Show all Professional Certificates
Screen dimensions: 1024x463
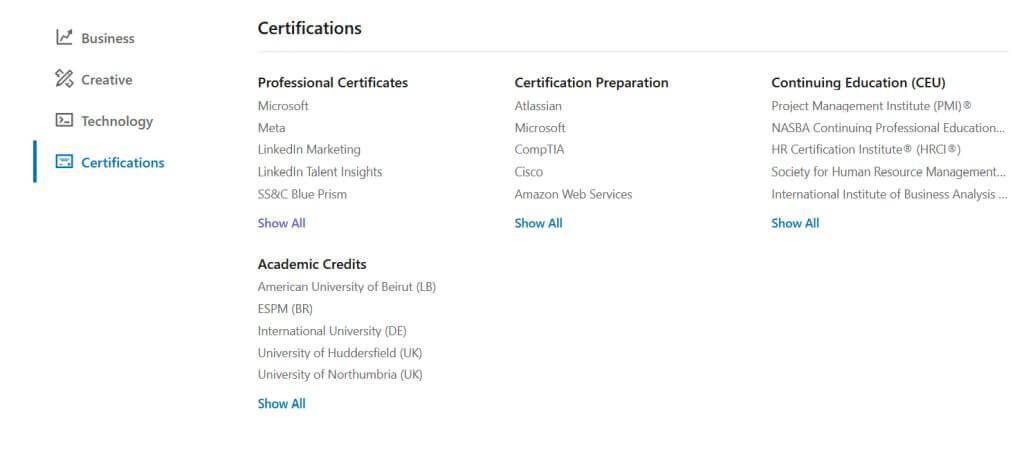(x=281, y=223)
